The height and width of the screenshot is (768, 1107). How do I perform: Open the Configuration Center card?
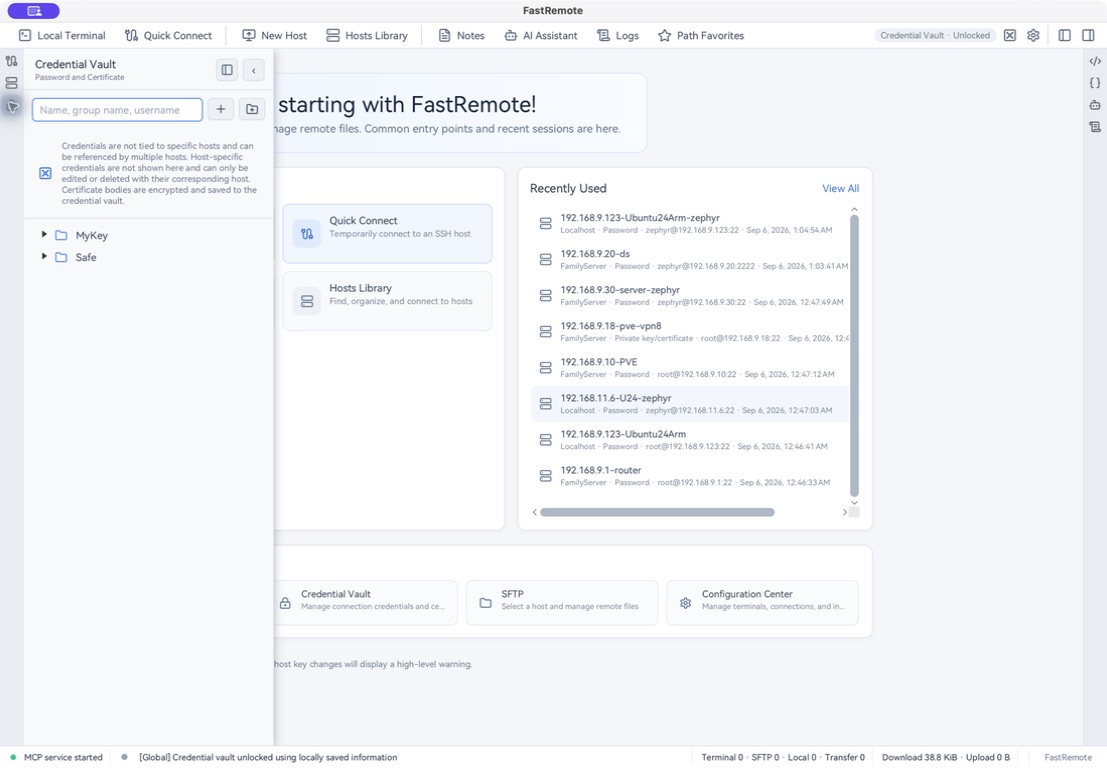762,603
